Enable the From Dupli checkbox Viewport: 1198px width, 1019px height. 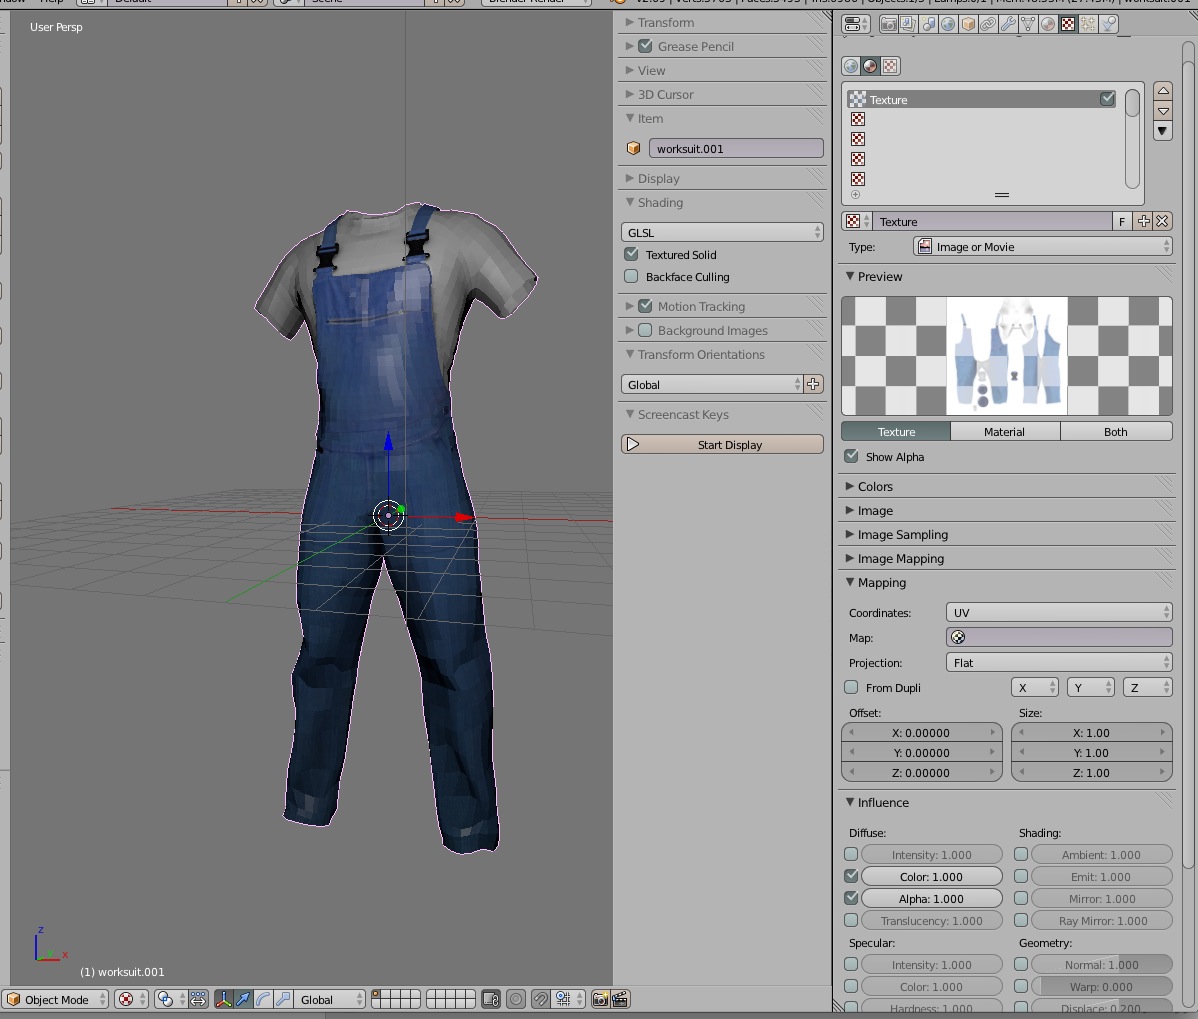[851, 687]
